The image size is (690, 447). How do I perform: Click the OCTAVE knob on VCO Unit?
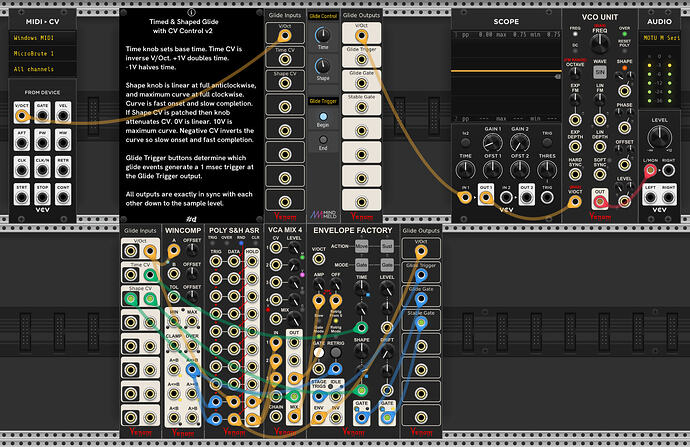[575, 73]
